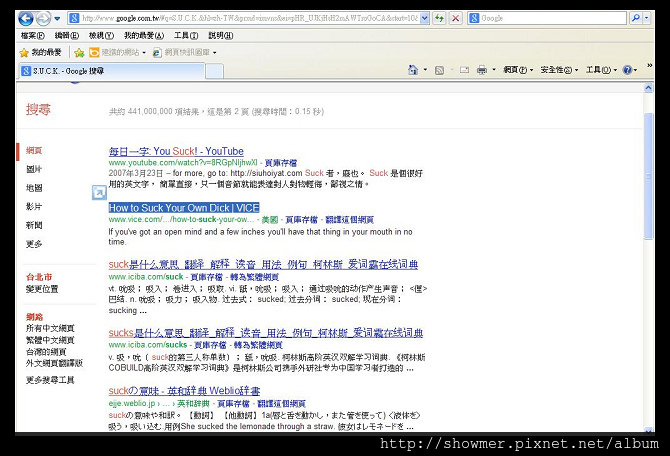670x456 pixels.
Task: Click 轉為繁體網頁 on iciba.com/suck result
Action: [255, 277]
